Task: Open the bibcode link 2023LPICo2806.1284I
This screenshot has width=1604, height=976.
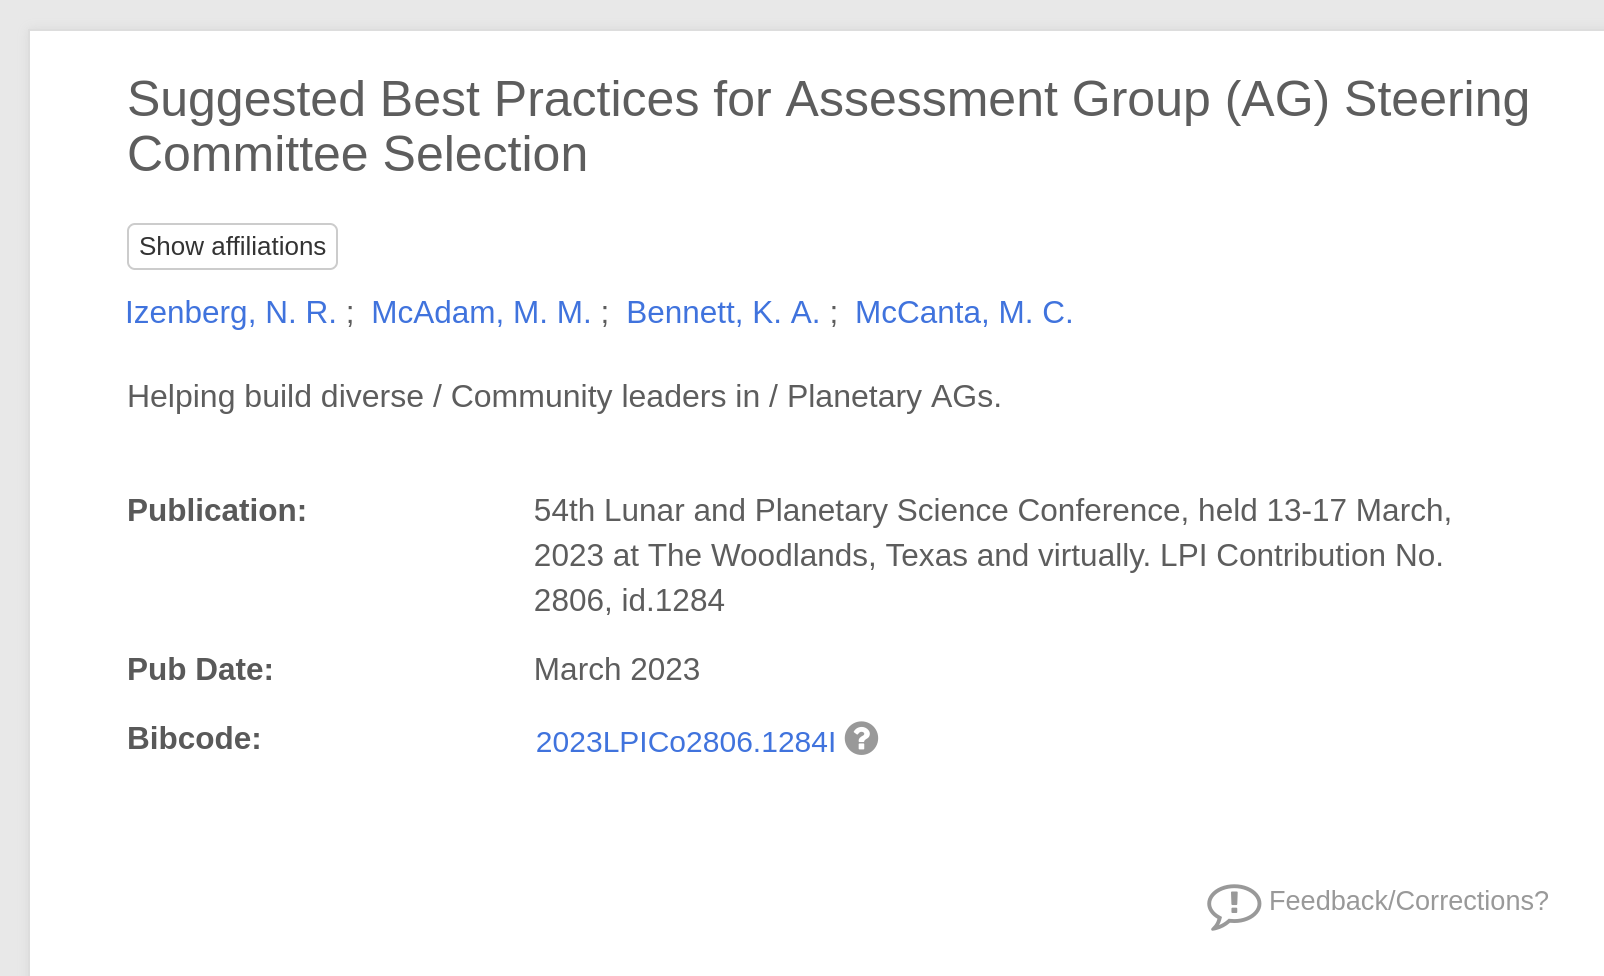Action: [x=685, y=742]
